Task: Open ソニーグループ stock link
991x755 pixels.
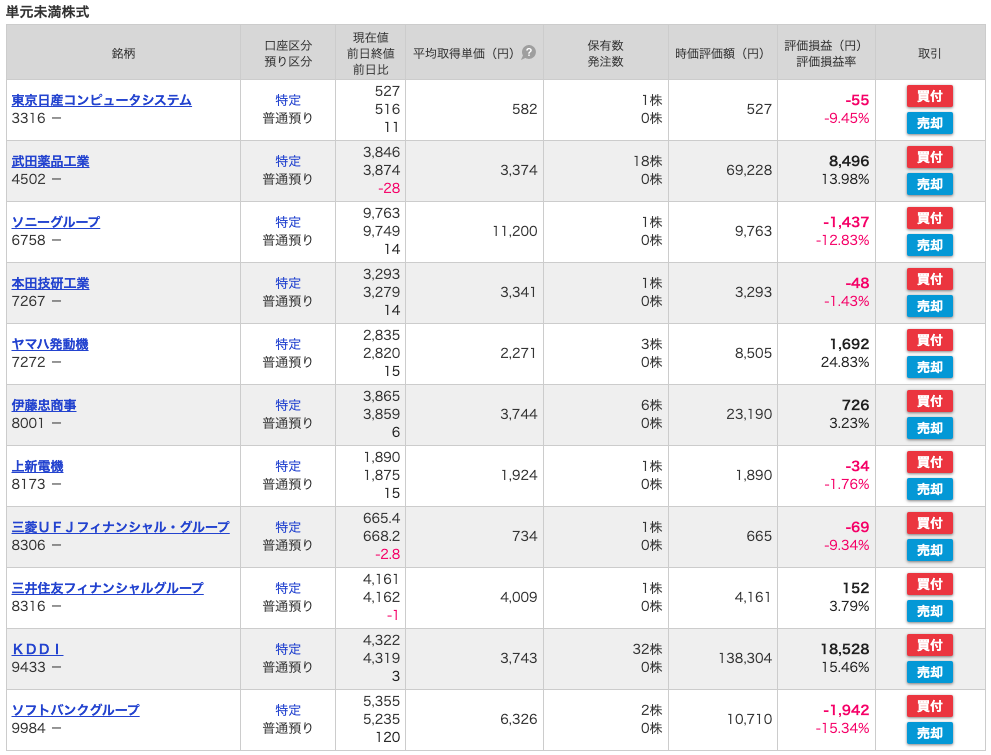Action: pos(56,222)
